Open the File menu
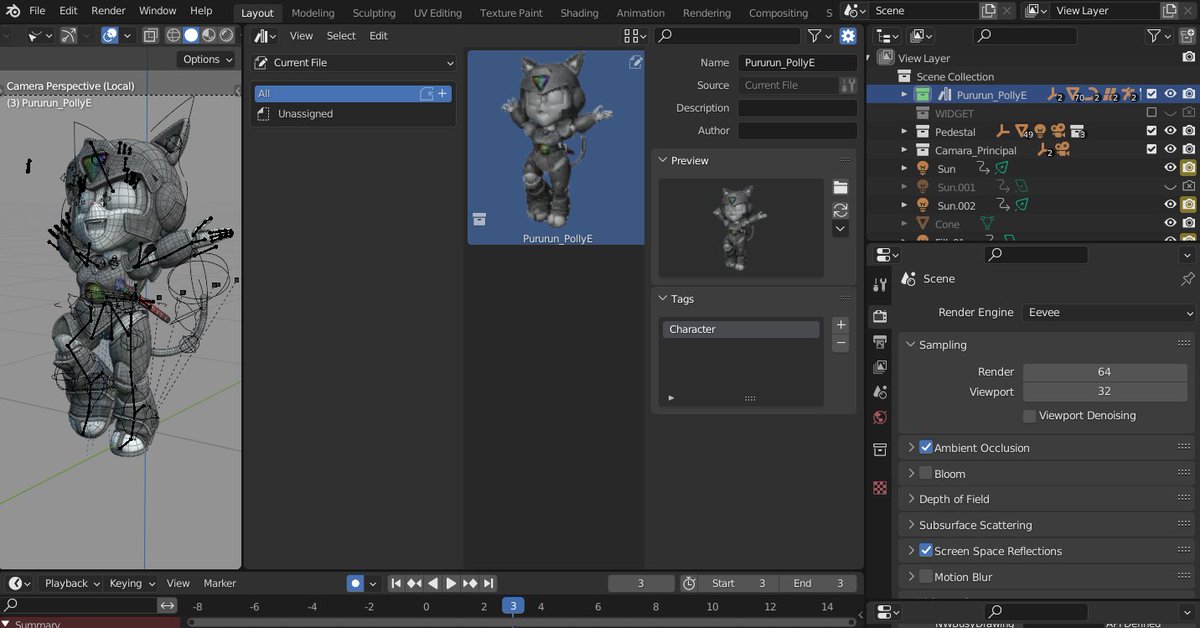 coord(37,10)
